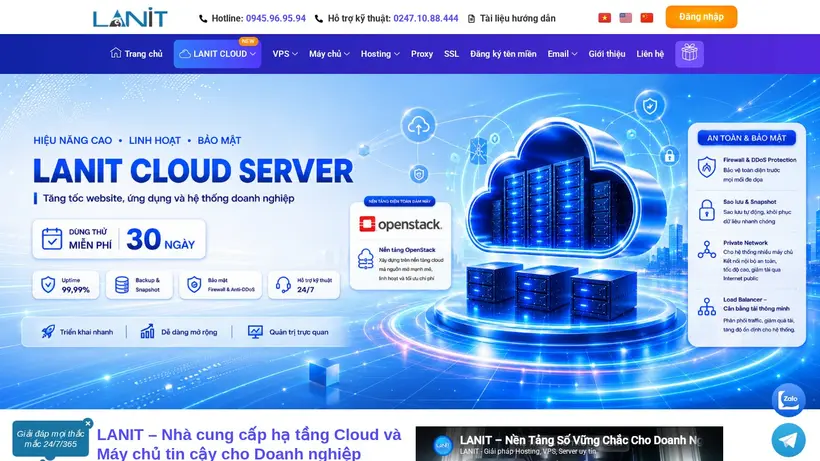Expand the VPS dropdown menu
The image size is (820, 461).
[285, 54]
